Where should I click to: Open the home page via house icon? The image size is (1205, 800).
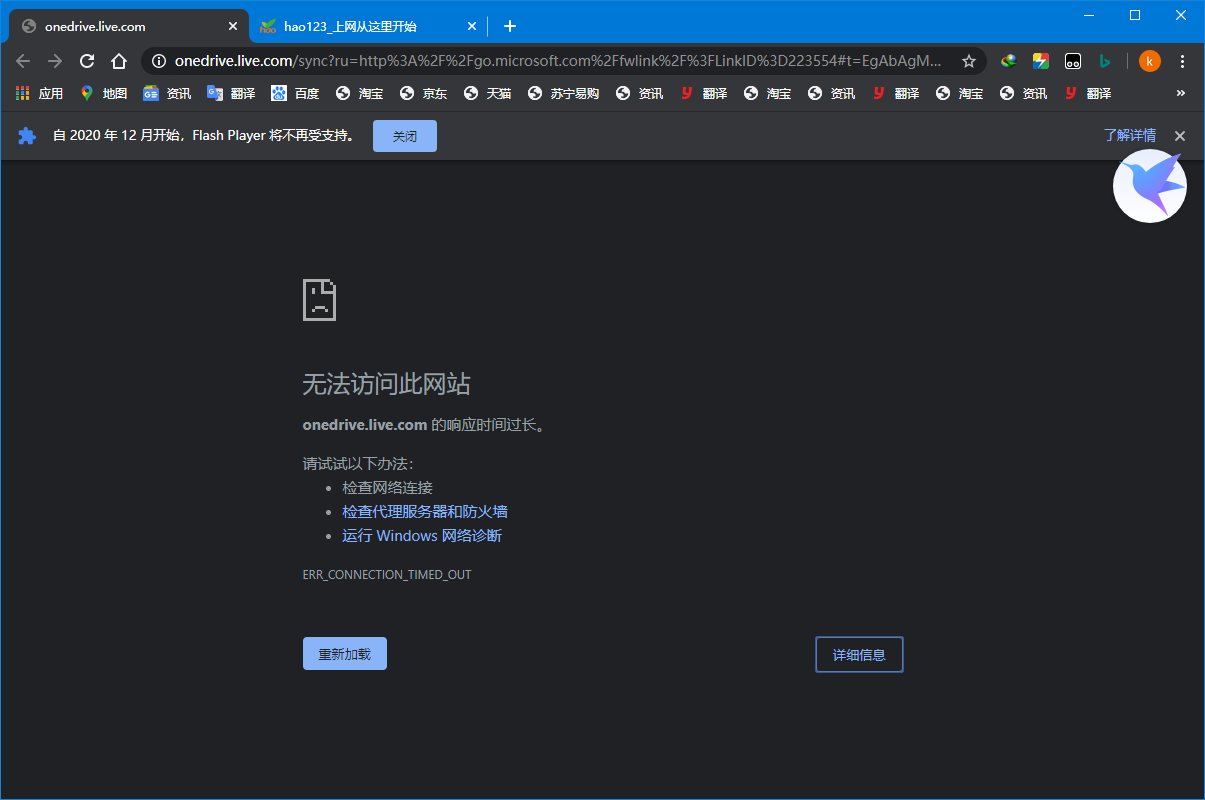[x=119, y=61]
